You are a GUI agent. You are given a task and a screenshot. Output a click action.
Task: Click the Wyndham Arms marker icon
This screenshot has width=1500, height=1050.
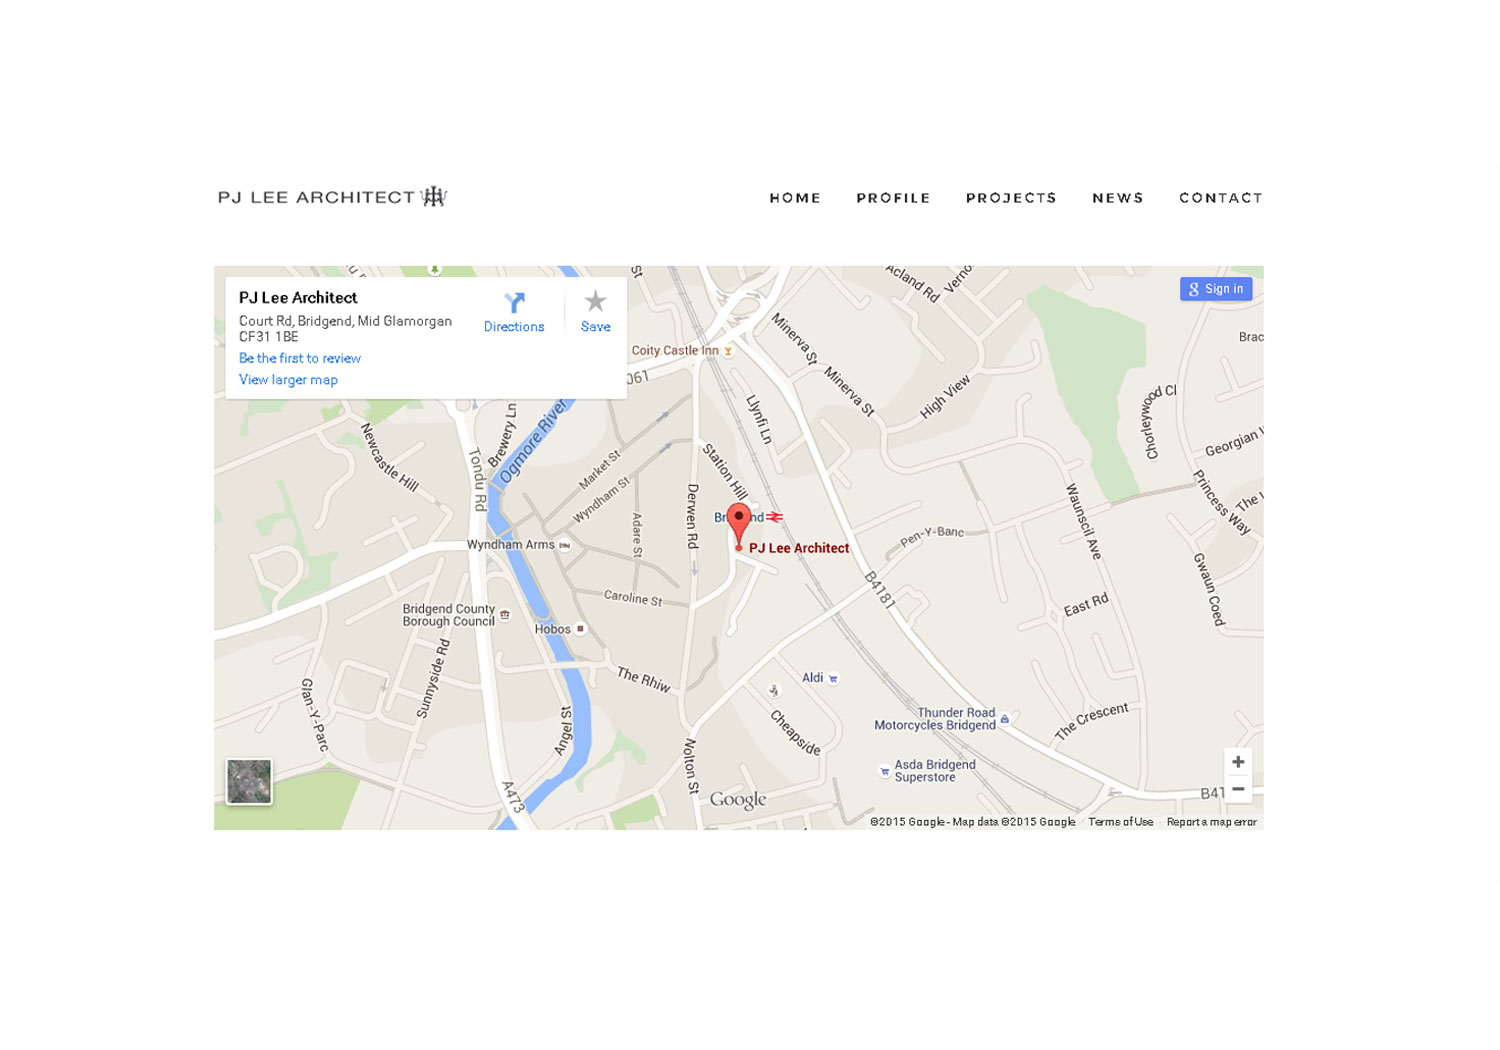click(565, 545)
